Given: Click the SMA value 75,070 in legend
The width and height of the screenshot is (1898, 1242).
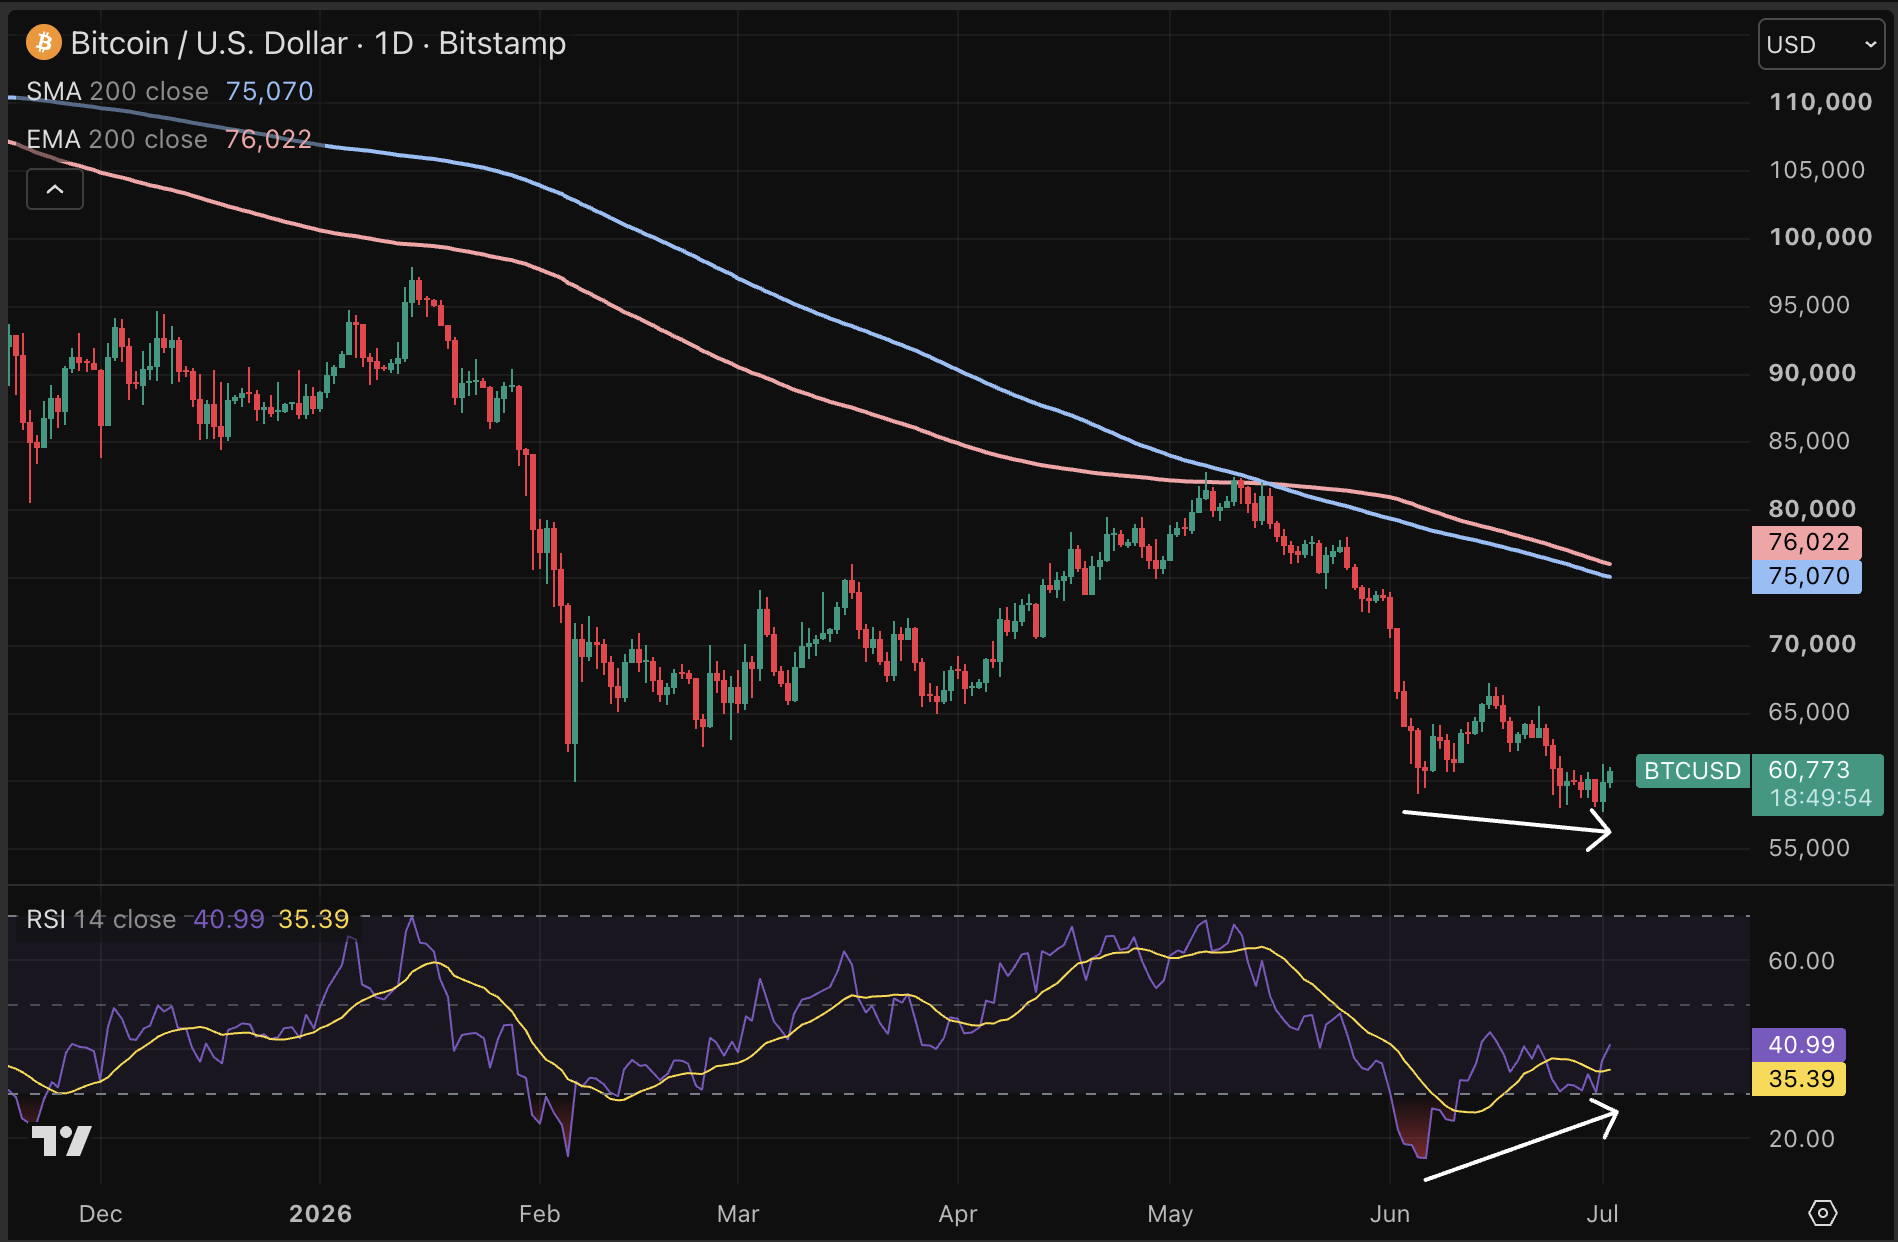Looking at the screenshot, I should pos(270,91).
